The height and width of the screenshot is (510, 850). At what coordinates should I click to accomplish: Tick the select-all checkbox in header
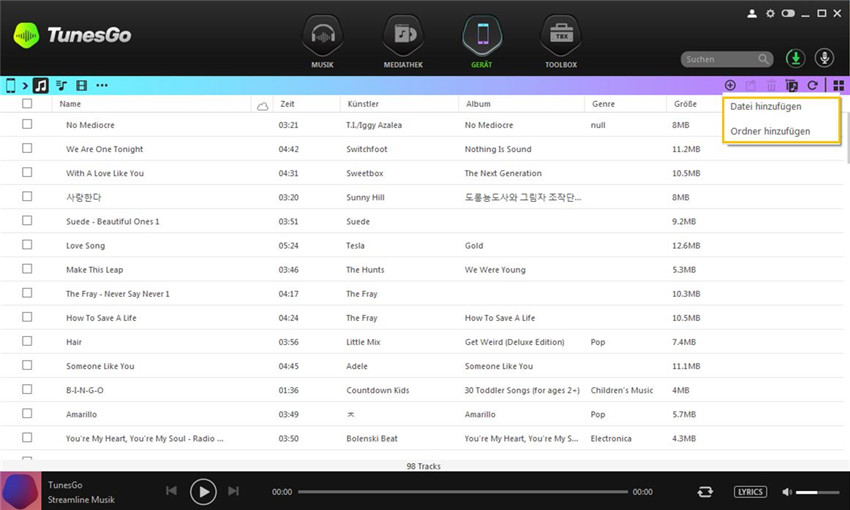27,104
